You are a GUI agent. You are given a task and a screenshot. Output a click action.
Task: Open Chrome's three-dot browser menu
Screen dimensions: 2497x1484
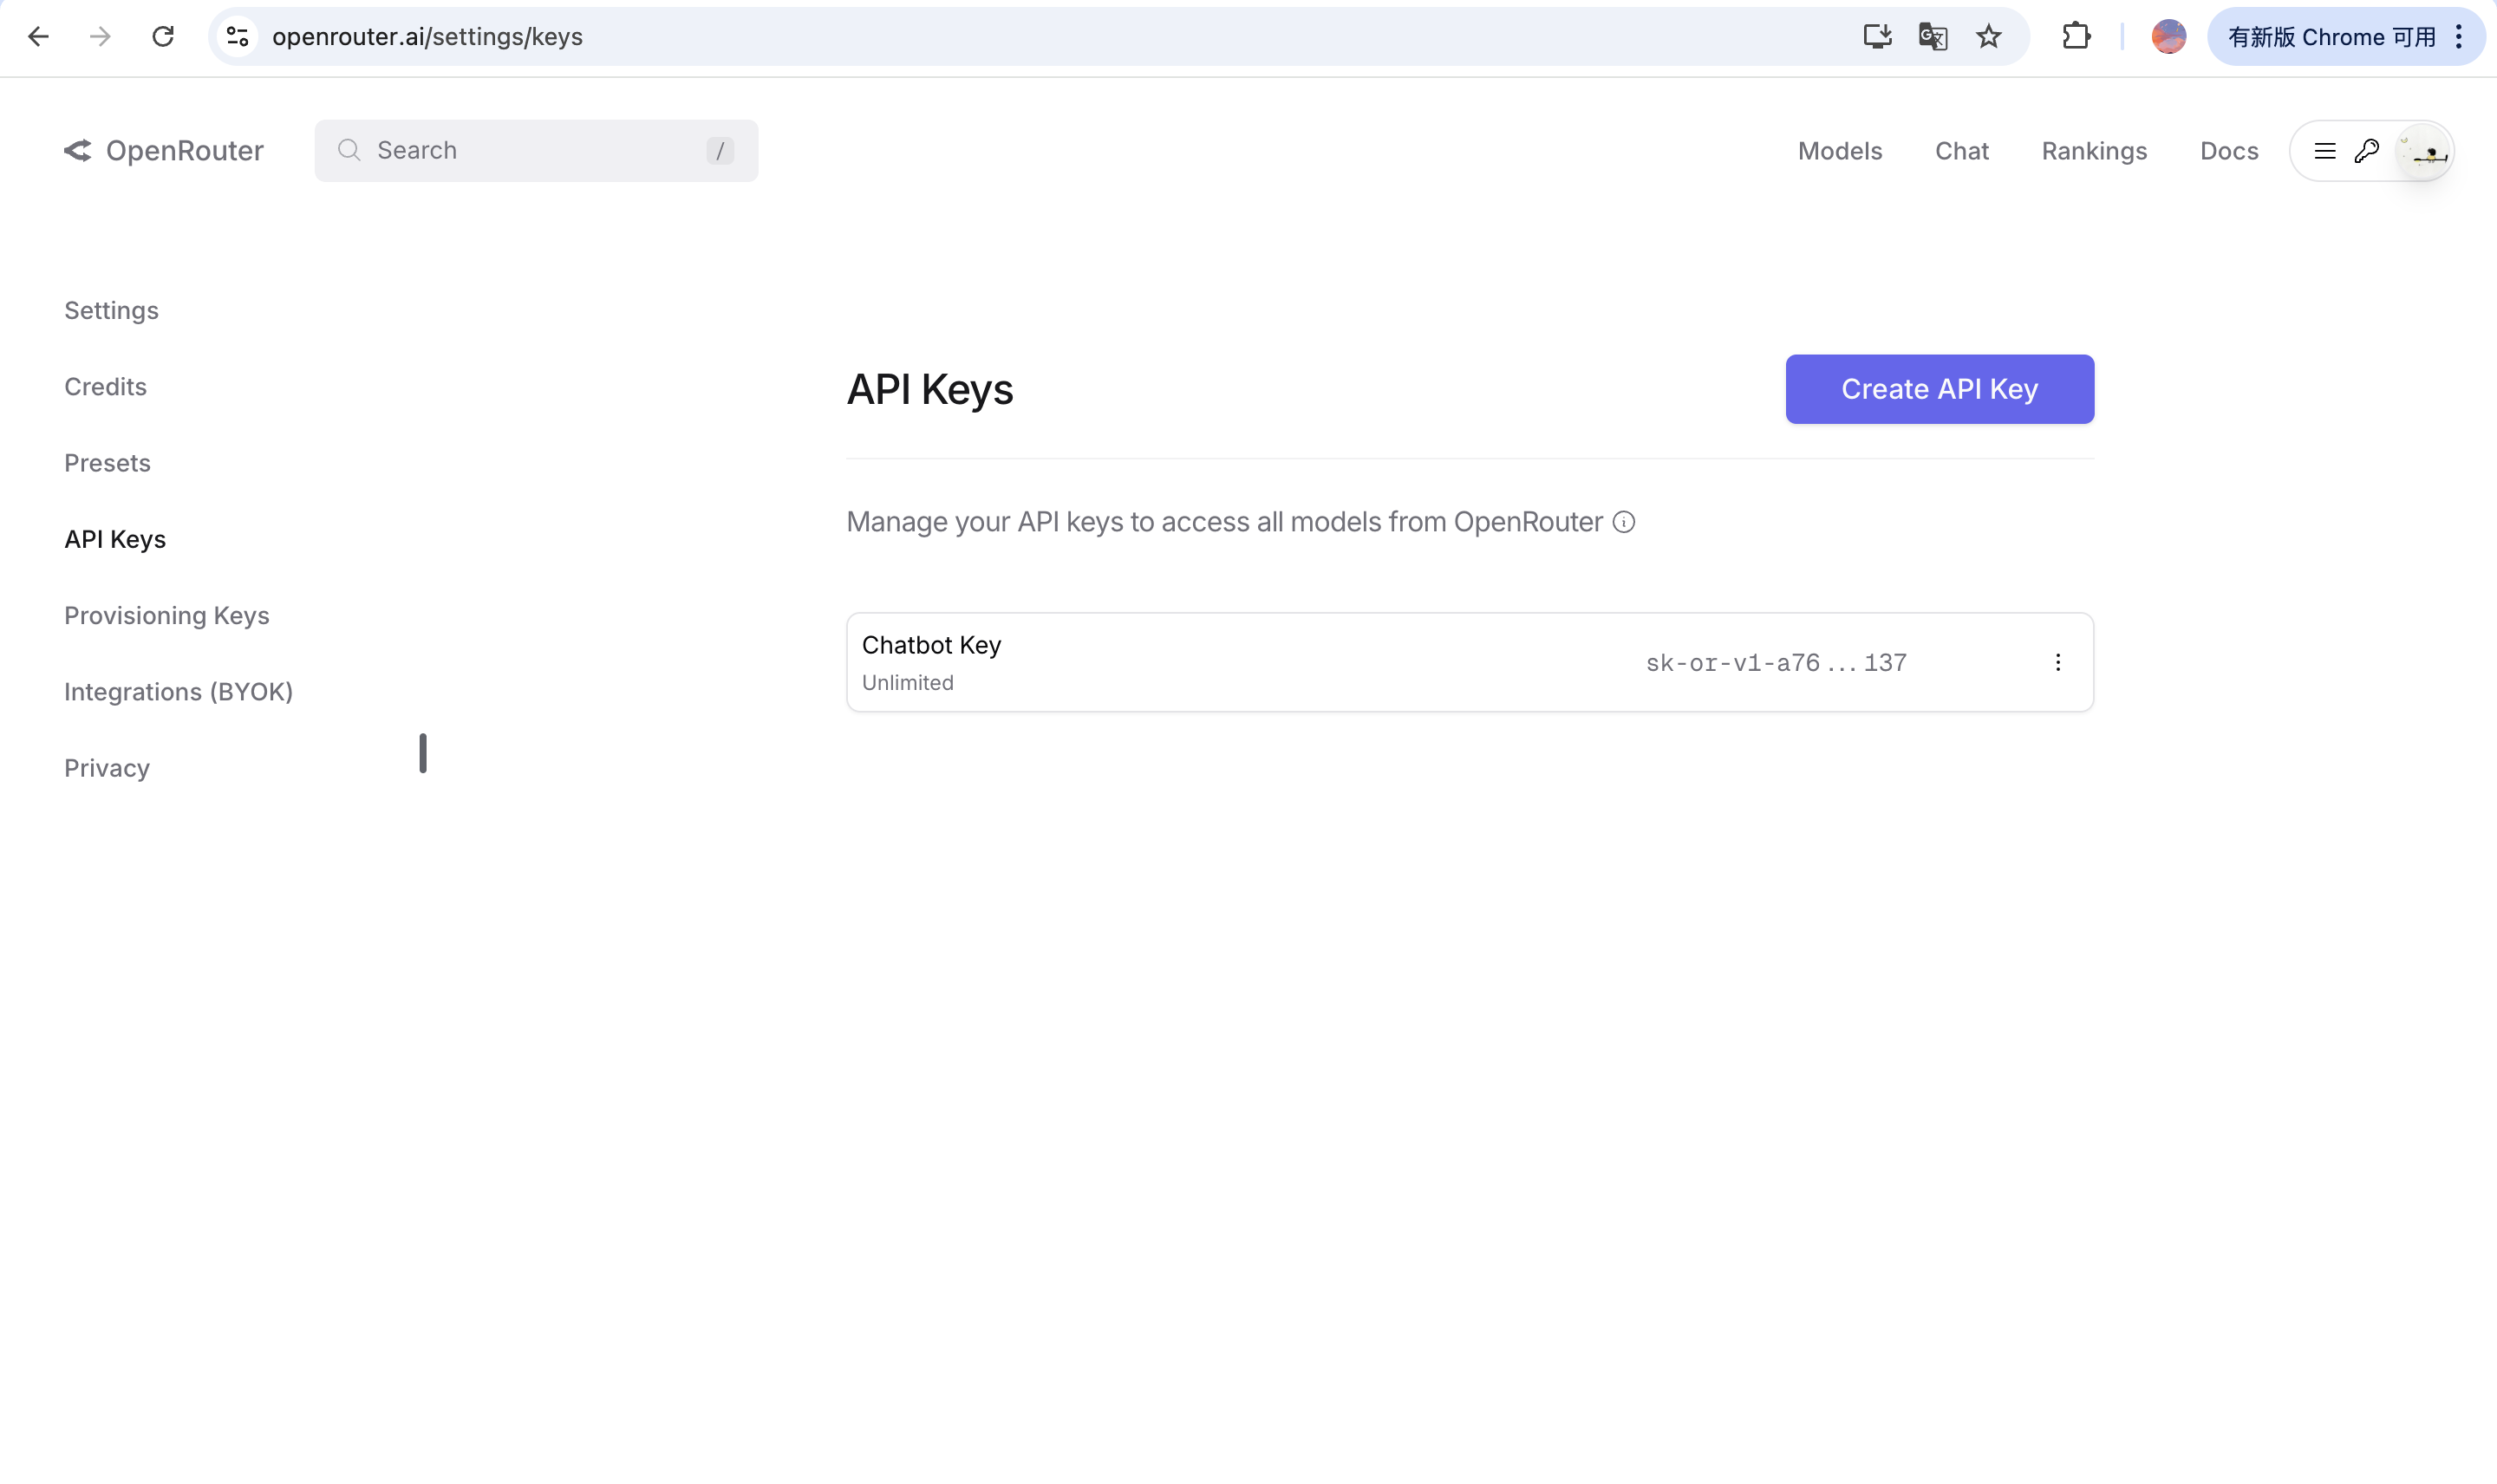(x=2461, y=37)
